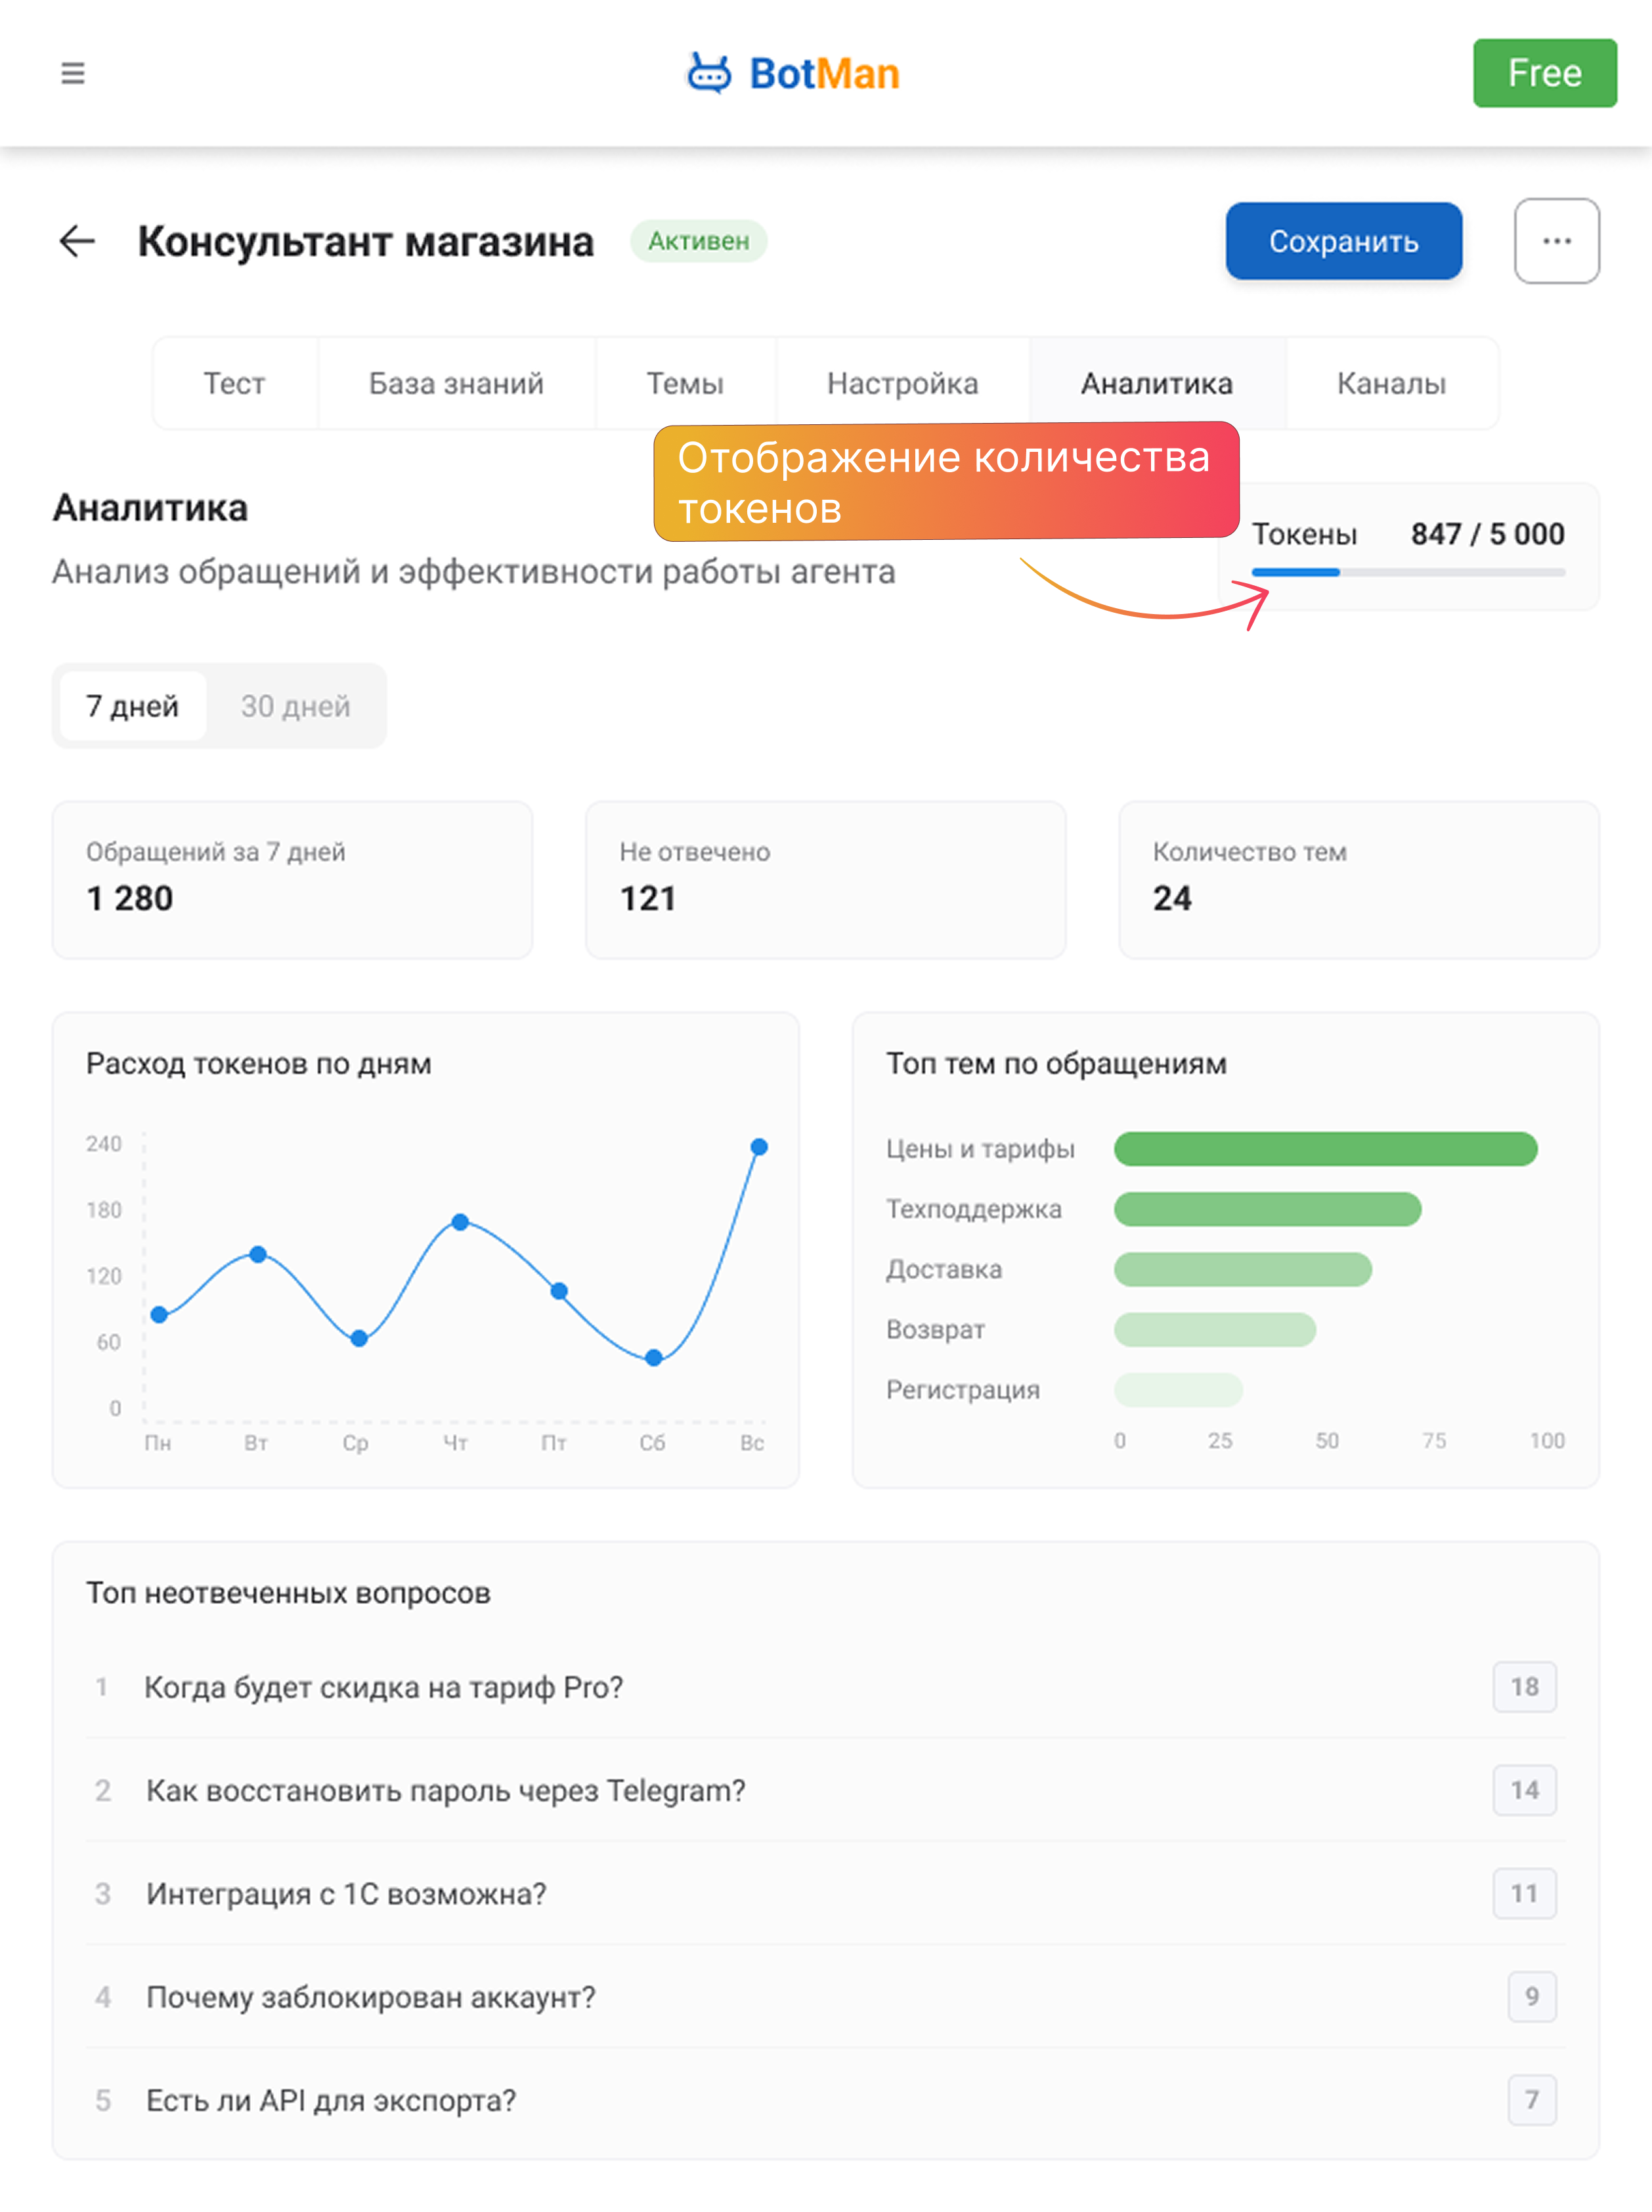
Task: Click the Активен status badge
Action: tap(698, 241)
